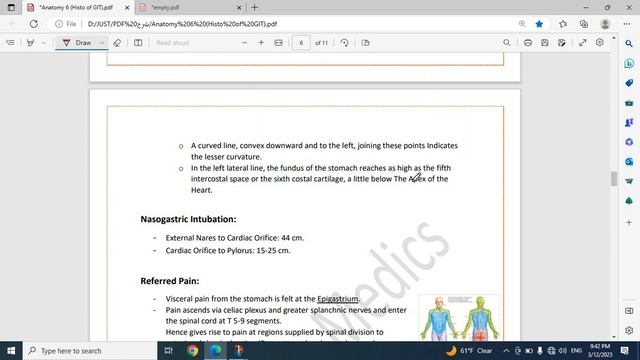
Task: Open the table of contents panel
Action: [11, 42]
